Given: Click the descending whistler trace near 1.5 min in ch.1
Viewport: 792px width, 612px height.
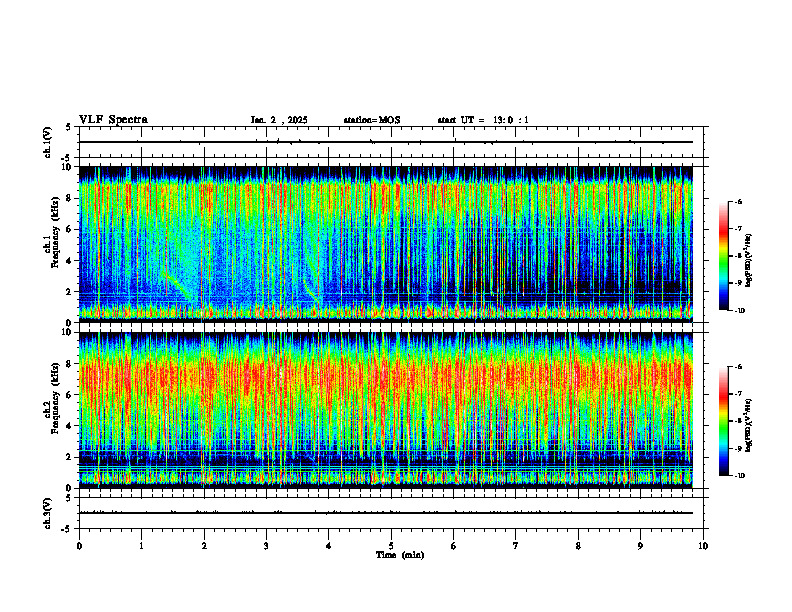Looking at the screenshot, I should (177, 284).
